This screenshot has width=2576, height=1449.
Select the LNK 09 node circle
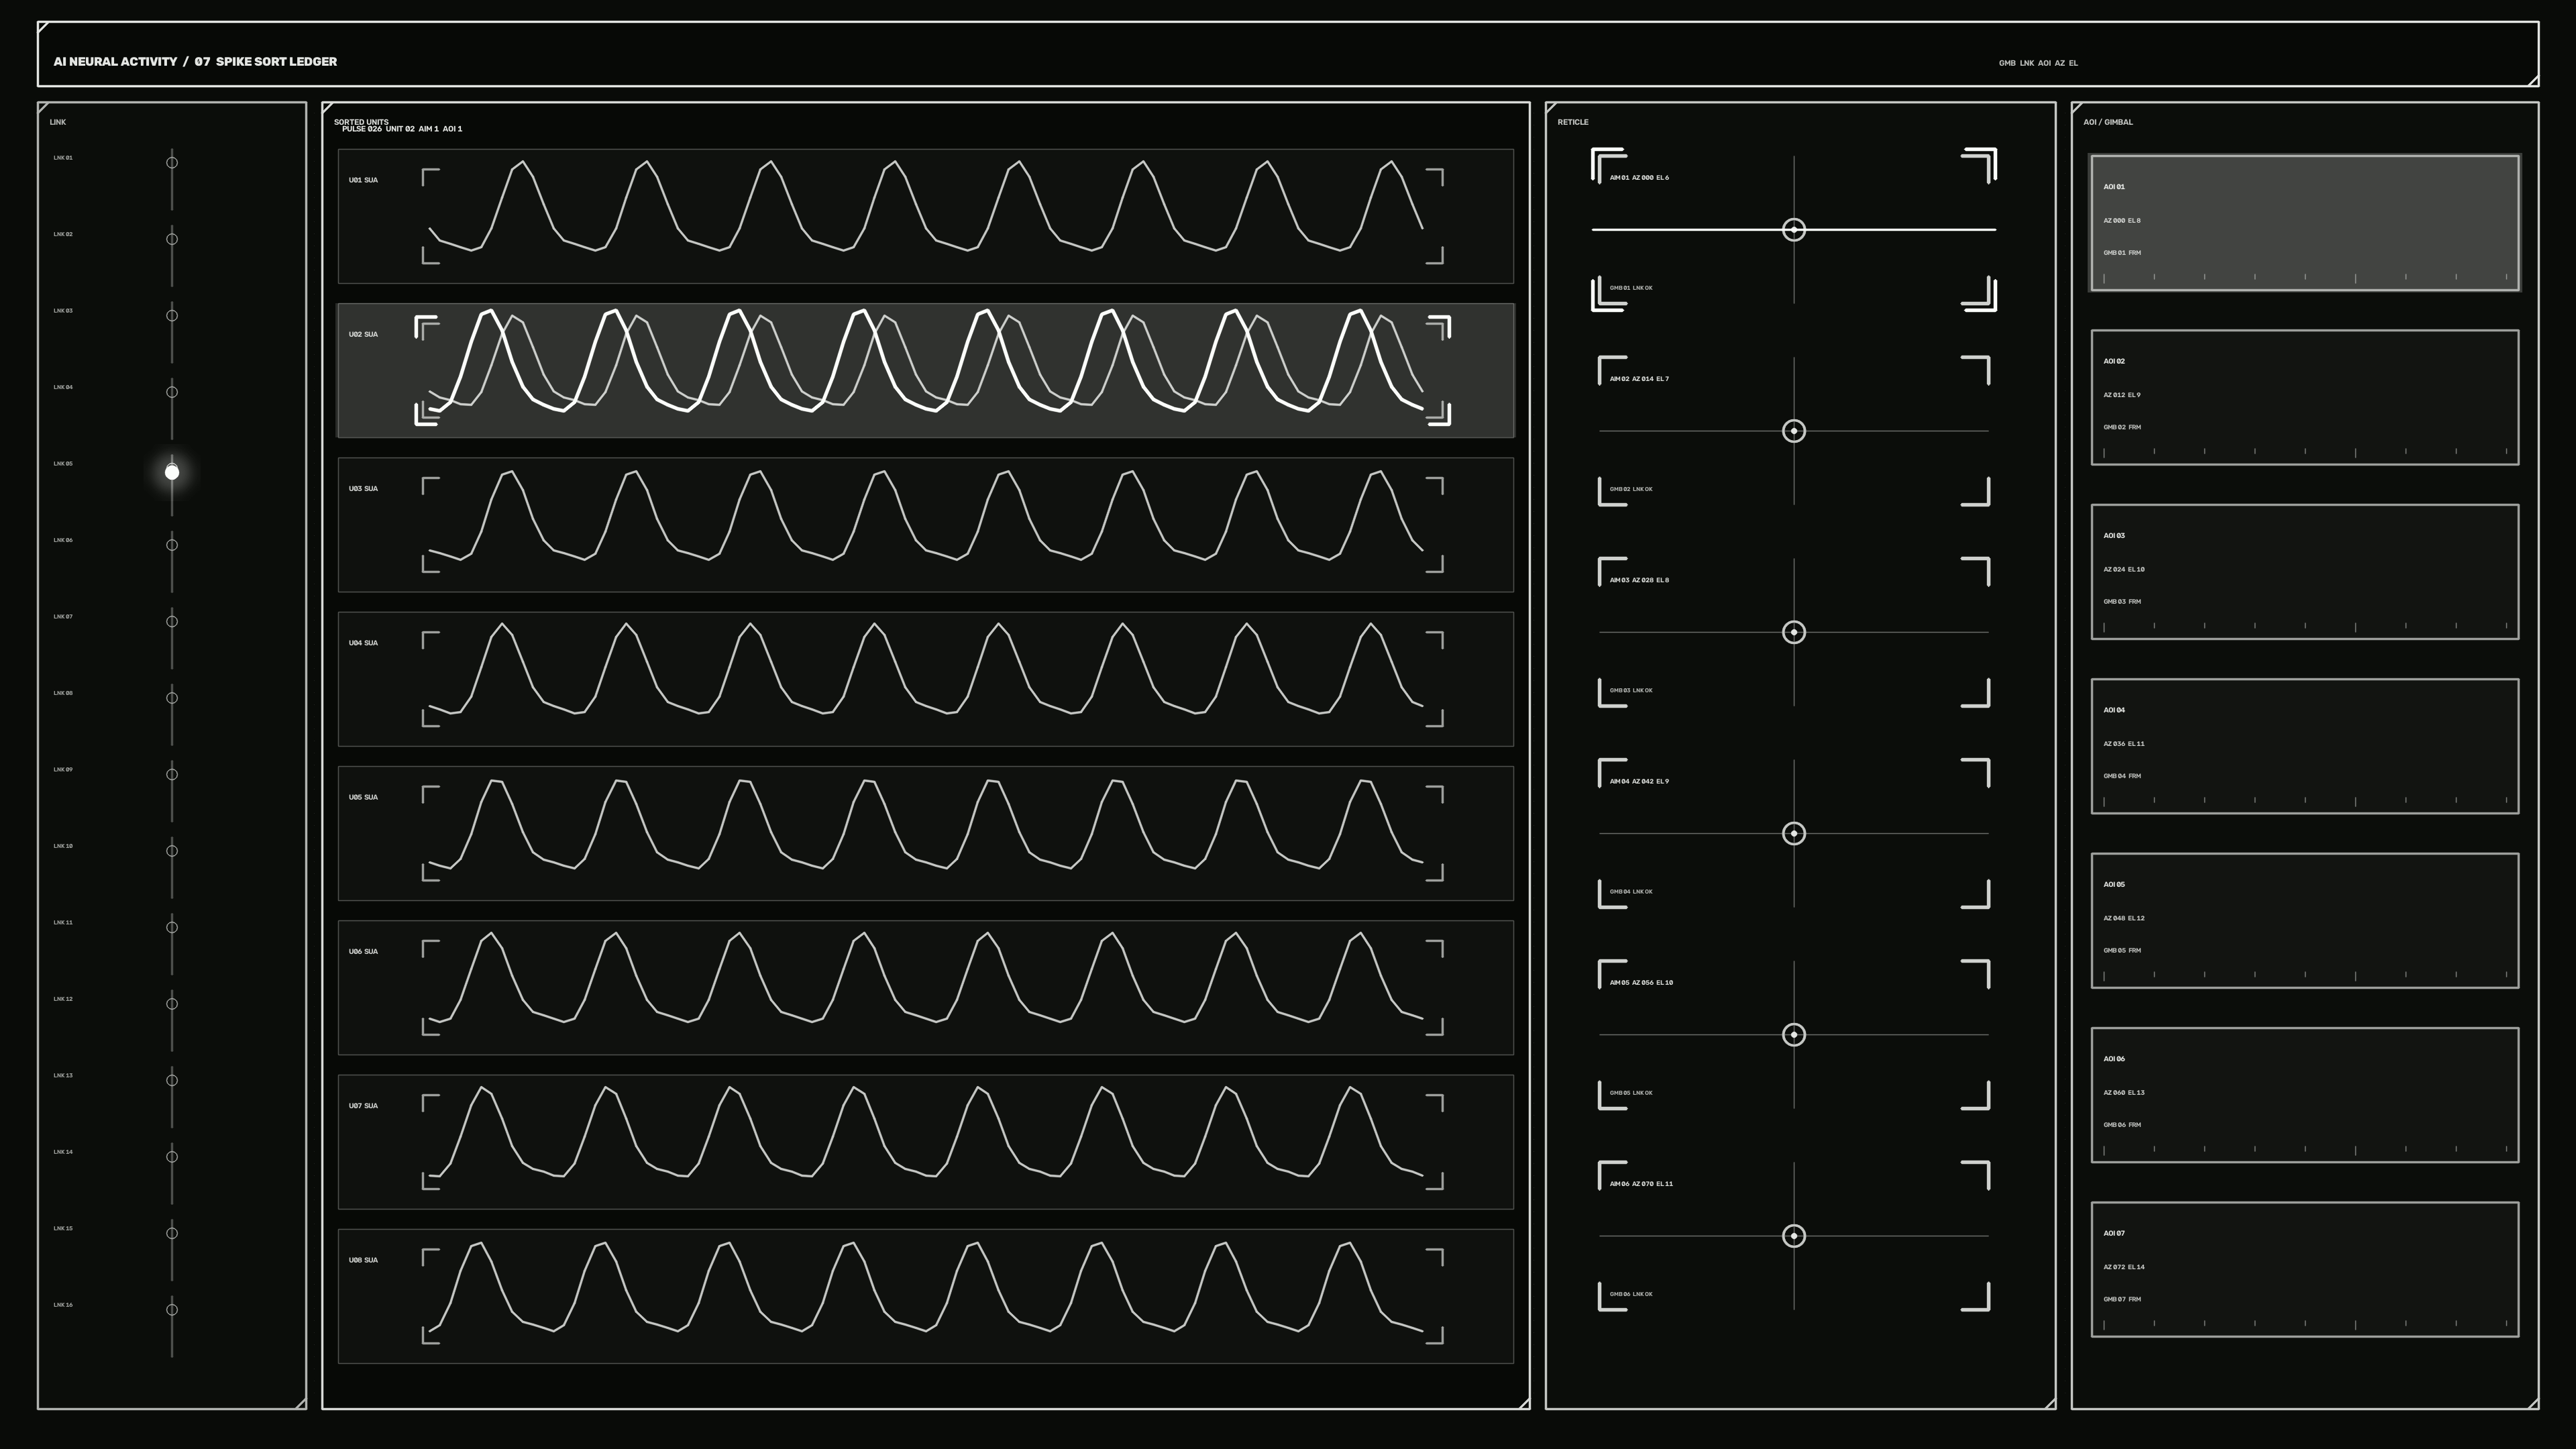coord(172,774)
